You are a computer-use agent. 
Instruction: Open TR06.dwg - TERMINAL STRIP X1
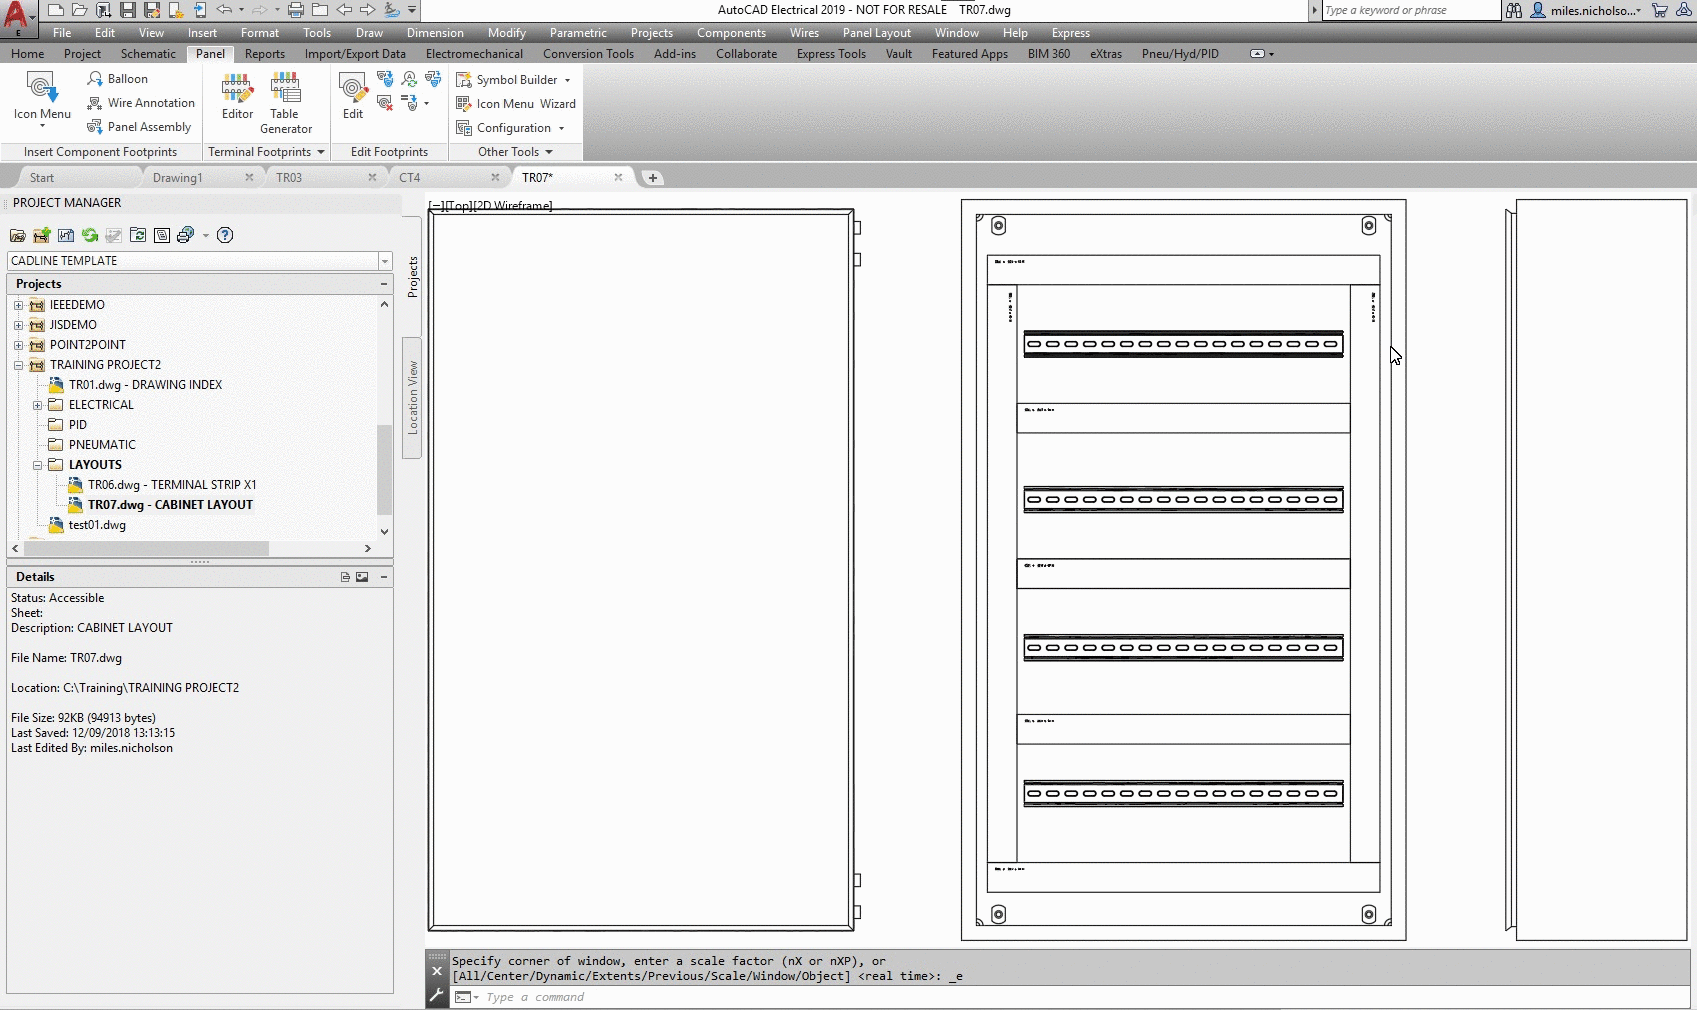171,485
